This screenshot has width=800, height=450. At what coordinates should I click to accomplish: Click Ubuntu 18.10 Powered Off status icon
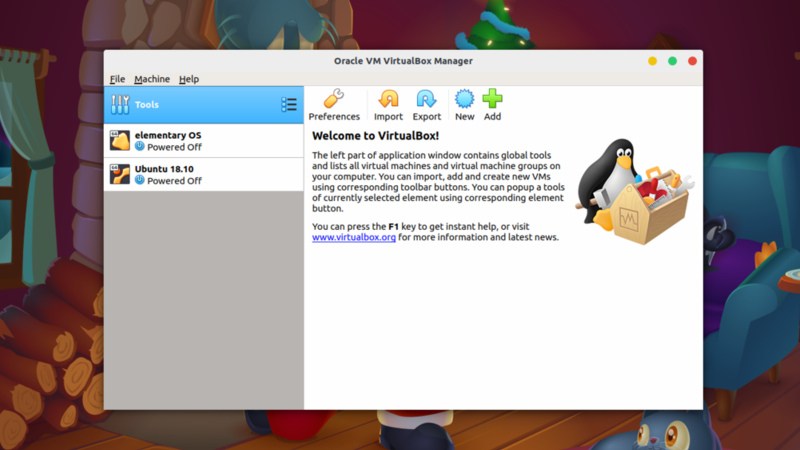(x=140, y=180)
